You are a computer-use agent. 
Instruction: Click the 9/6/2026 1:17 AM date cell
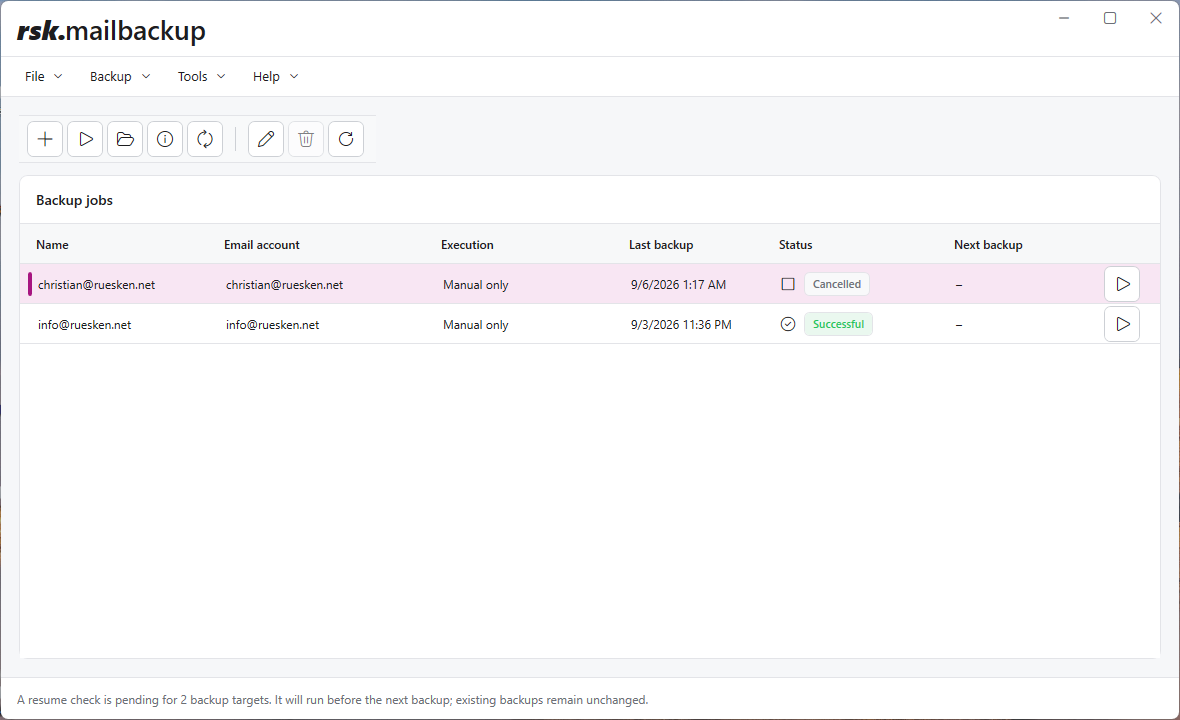pos(678,285)
